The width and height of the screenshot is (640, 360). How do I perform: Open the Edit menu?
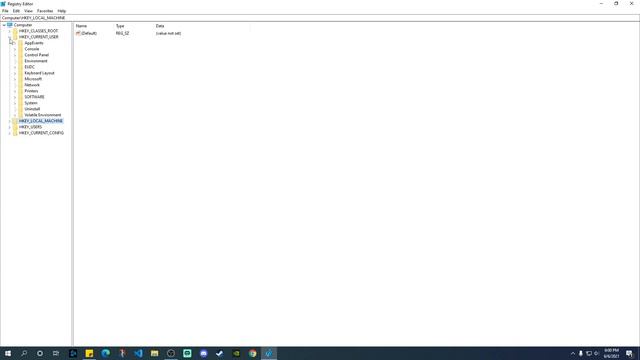[x=16, y=11]
